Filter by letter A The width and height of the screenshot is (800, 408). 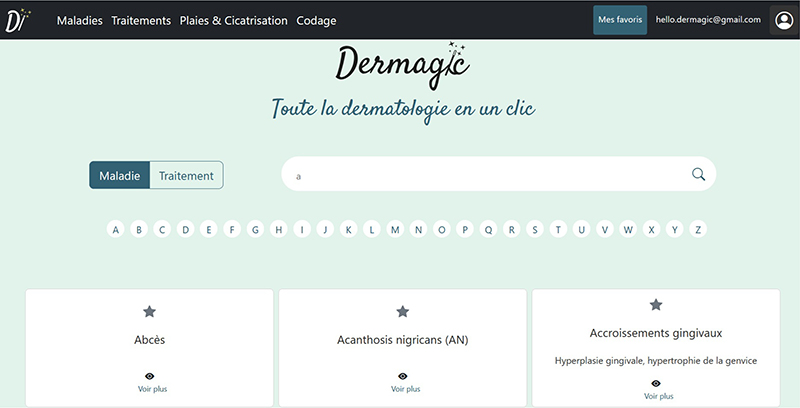(x=115, y=230)
